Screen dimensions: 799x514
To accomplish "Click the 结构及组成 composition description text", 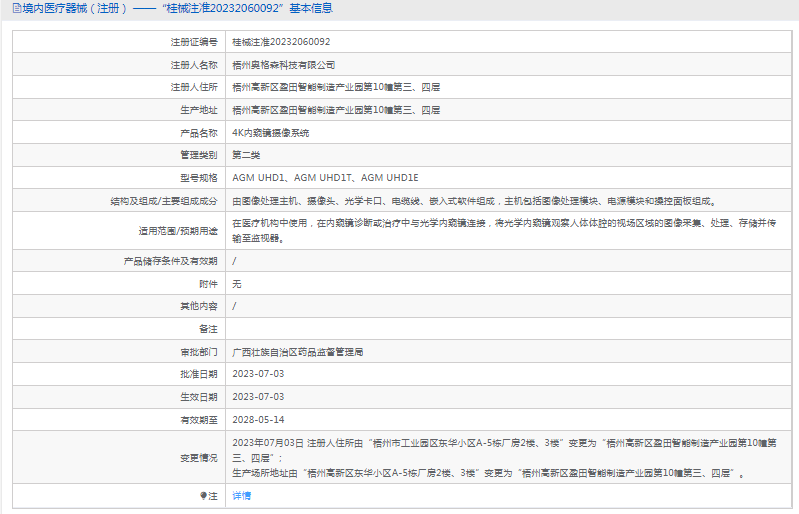I will click(x=475, y=201).
